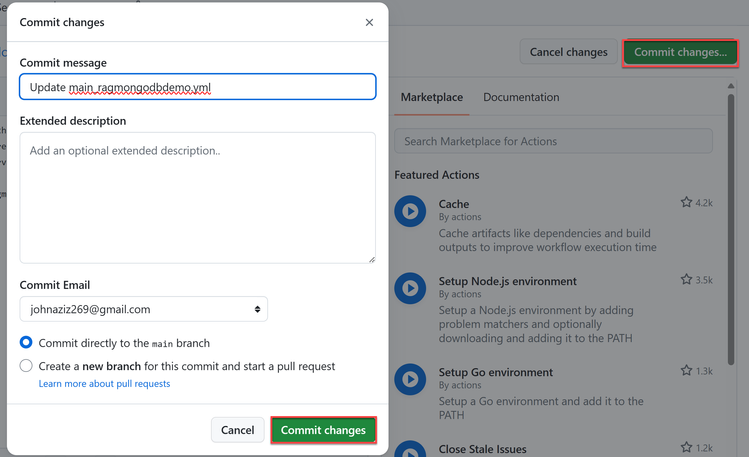Open Learn more about pull requests link
The height and width of the screenshot is (457, 749).
coord(104,384)
